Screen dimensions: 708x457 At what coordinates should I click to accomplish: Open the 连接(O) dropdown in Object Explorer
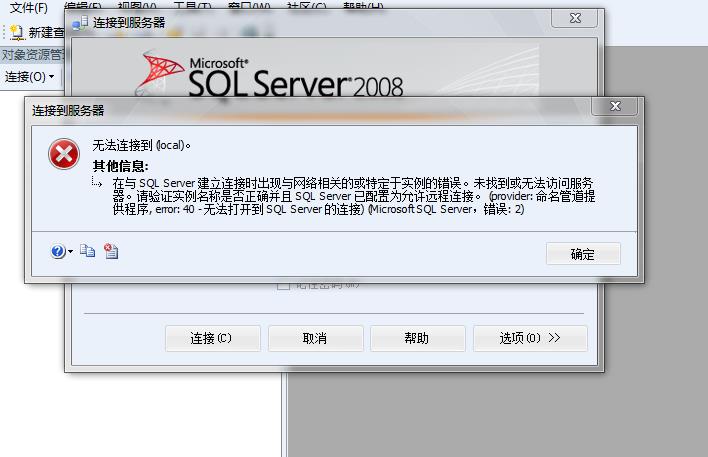point(29,77)
